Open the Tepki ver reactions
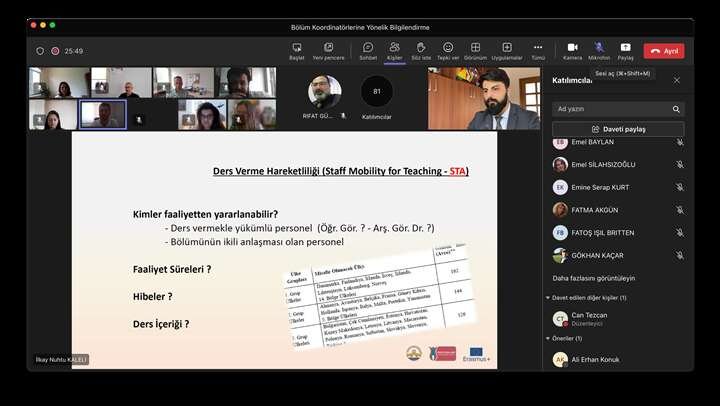The width and height of the screenshot is (720, 406). [448, 50]
